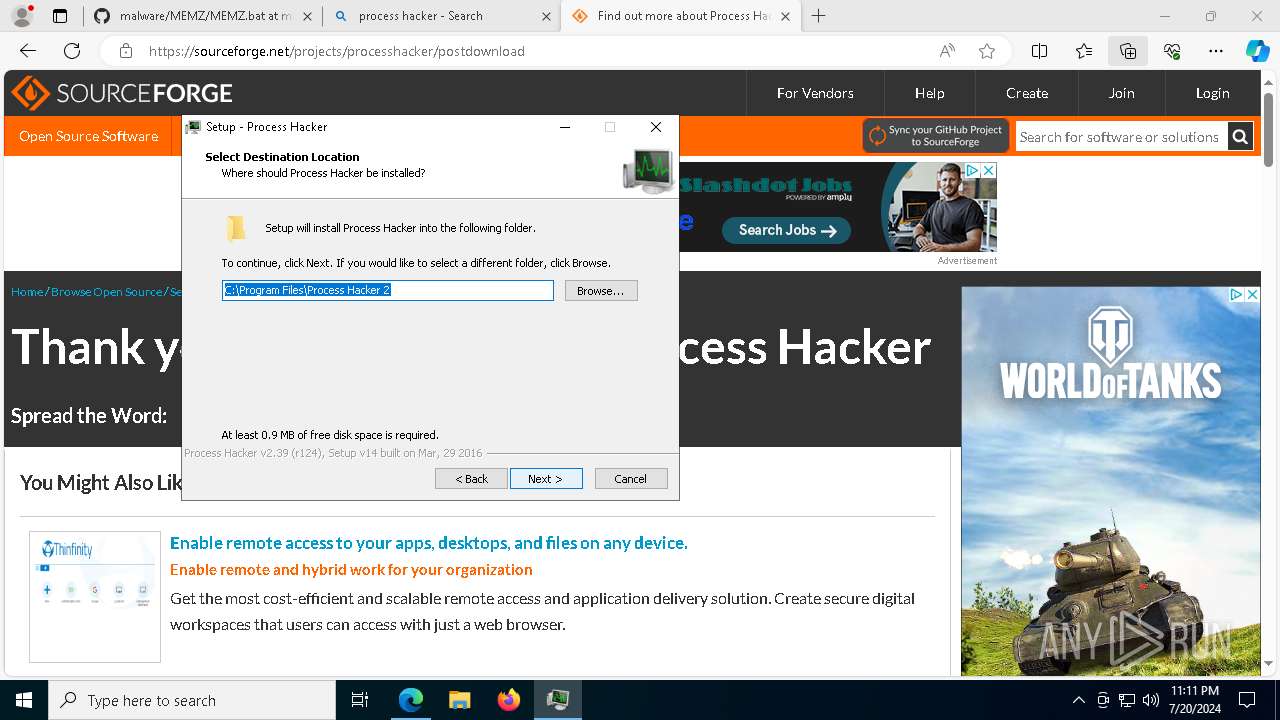Open the notification center icon
This screenshot has width=1280, height=720.
[x=1247, y=700]
